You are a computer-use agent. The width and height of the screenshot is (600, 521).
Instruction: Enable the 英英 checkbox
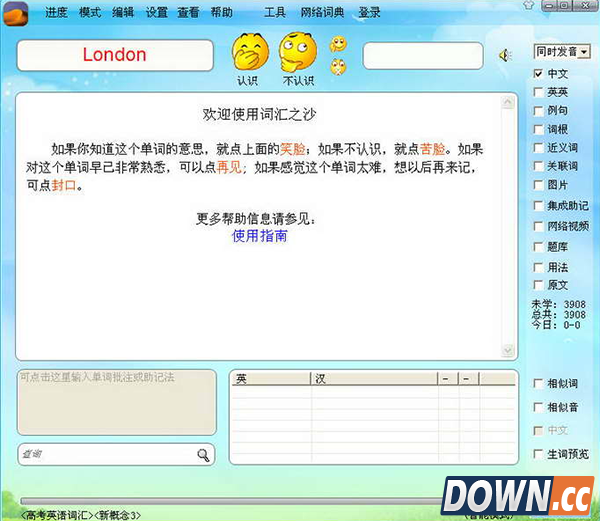pyautogui.click(x=539, y=93)
